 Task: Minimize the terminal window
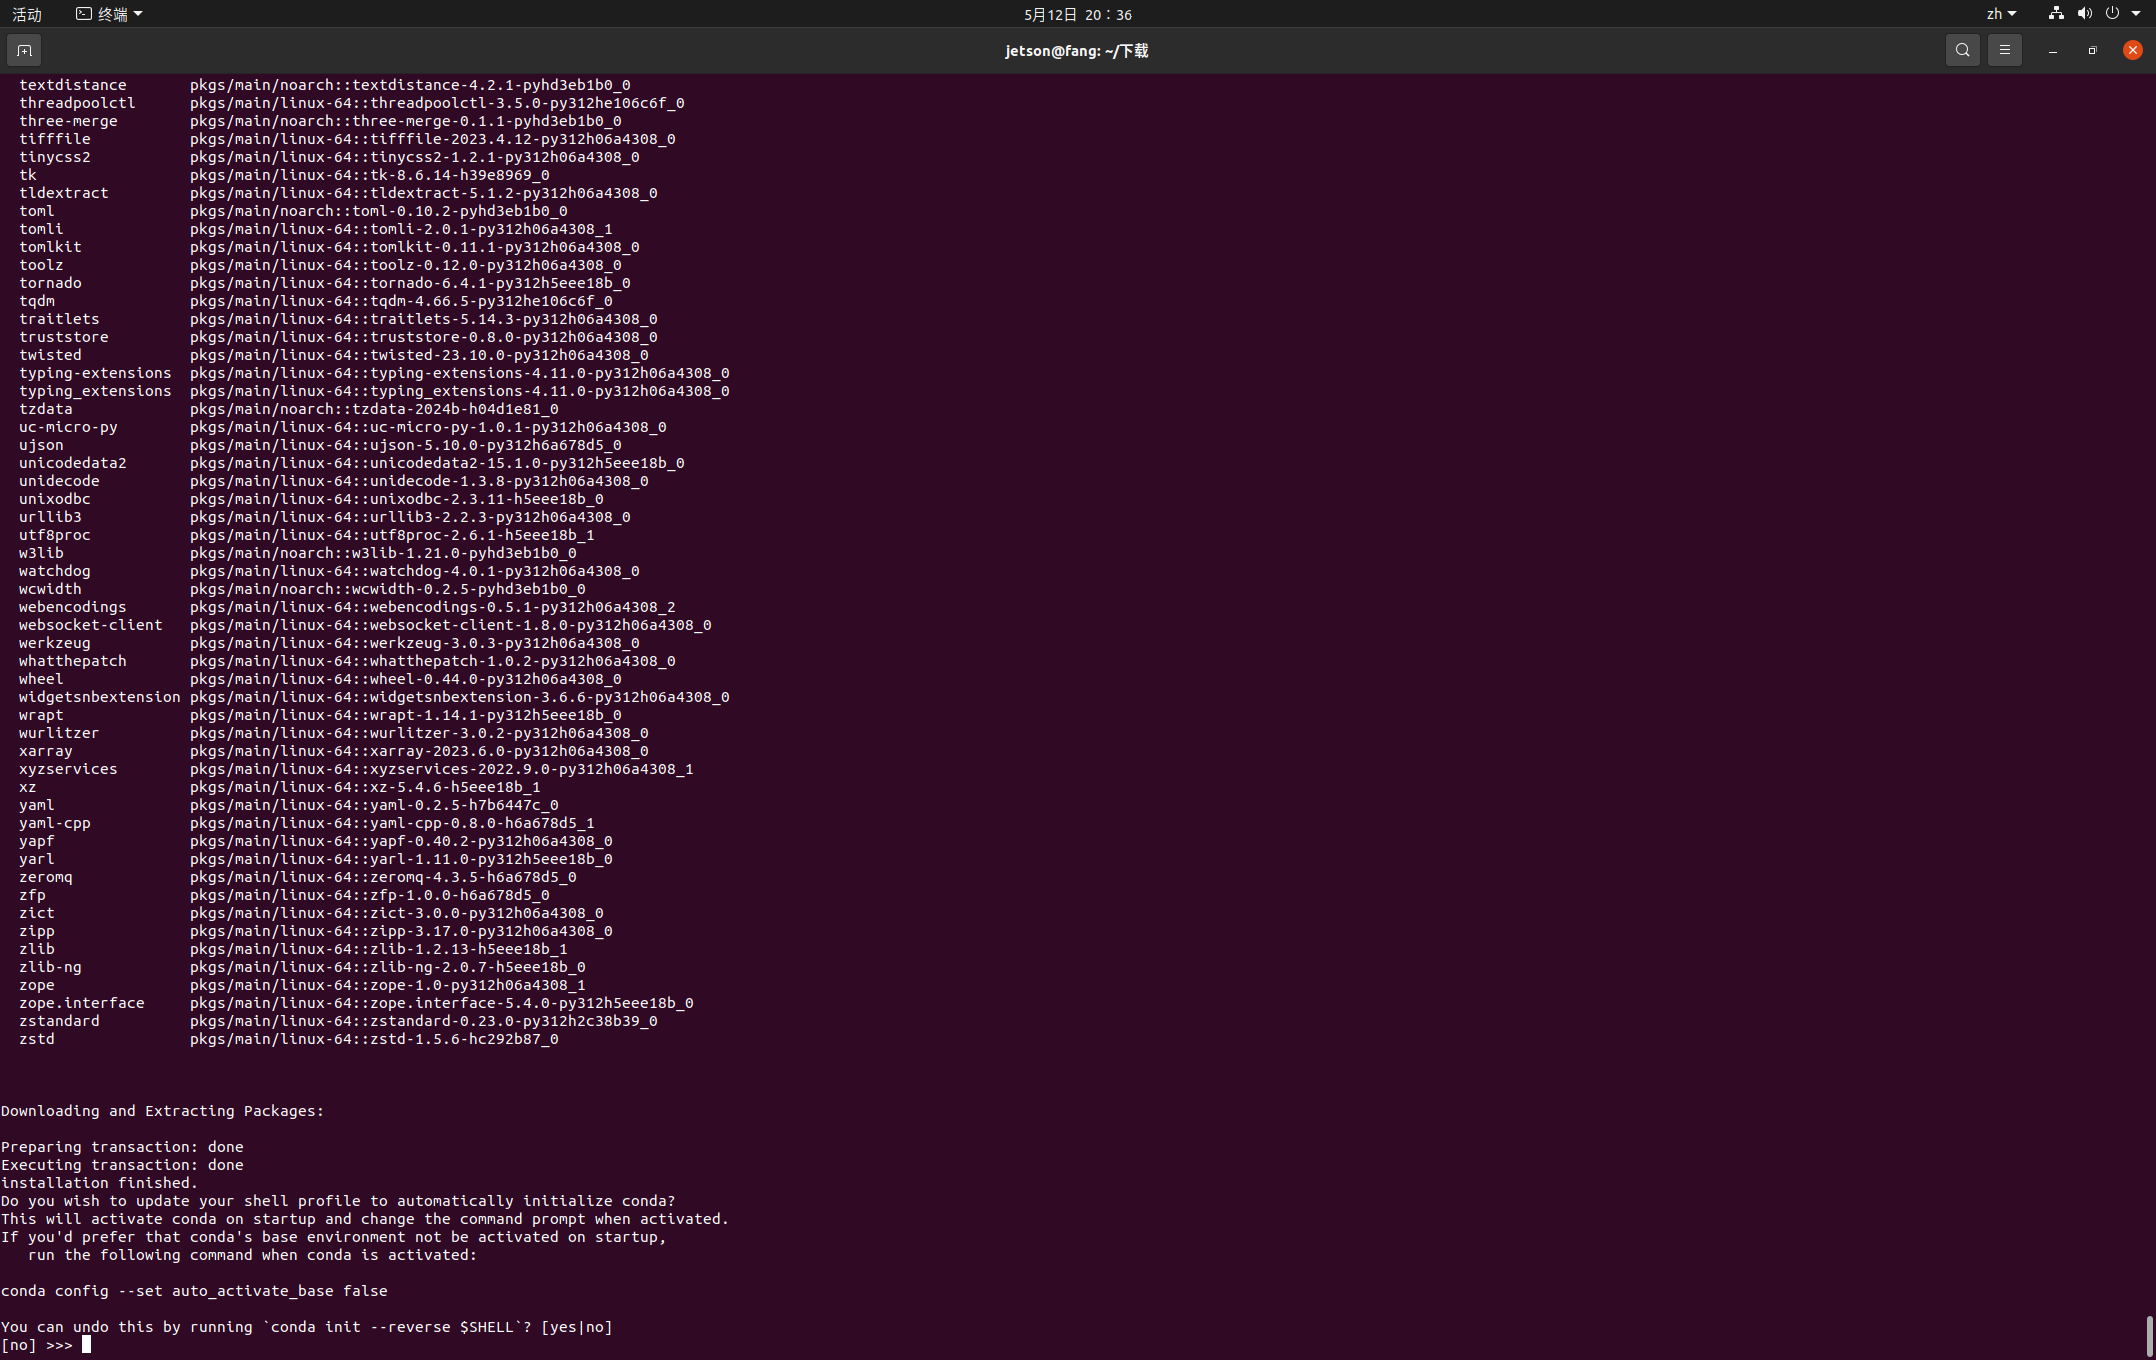coord(2052,50)
